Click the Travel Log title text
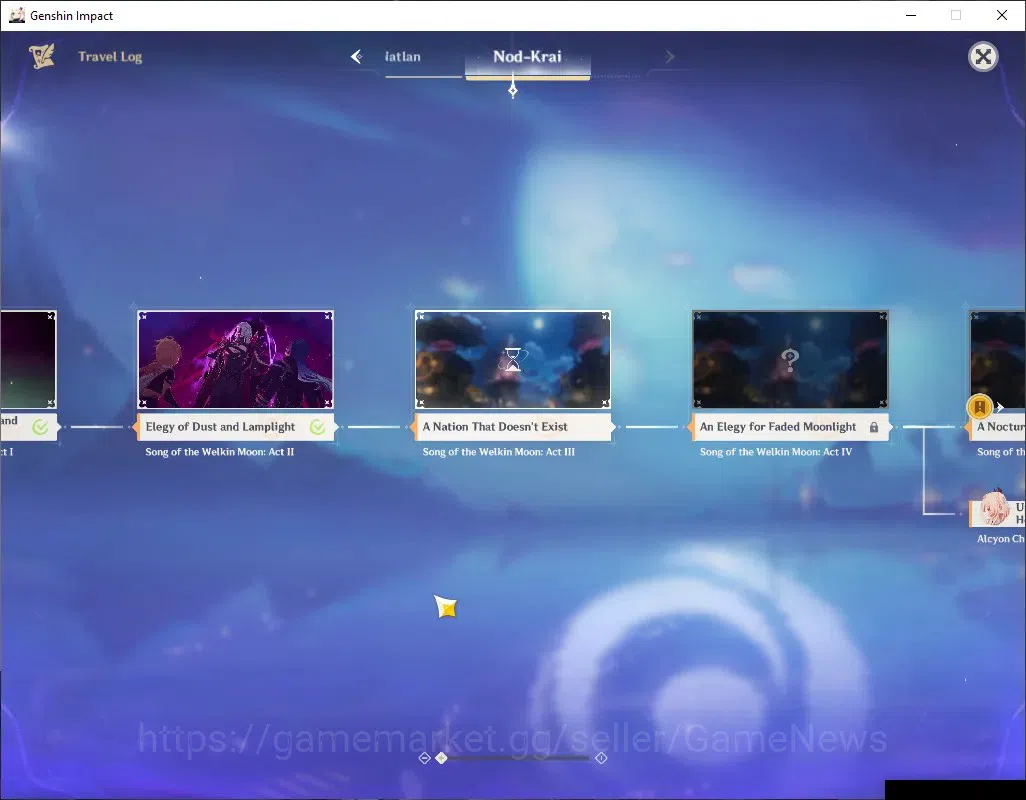The width and height of the screenshot is (1026, 800). 110,57
